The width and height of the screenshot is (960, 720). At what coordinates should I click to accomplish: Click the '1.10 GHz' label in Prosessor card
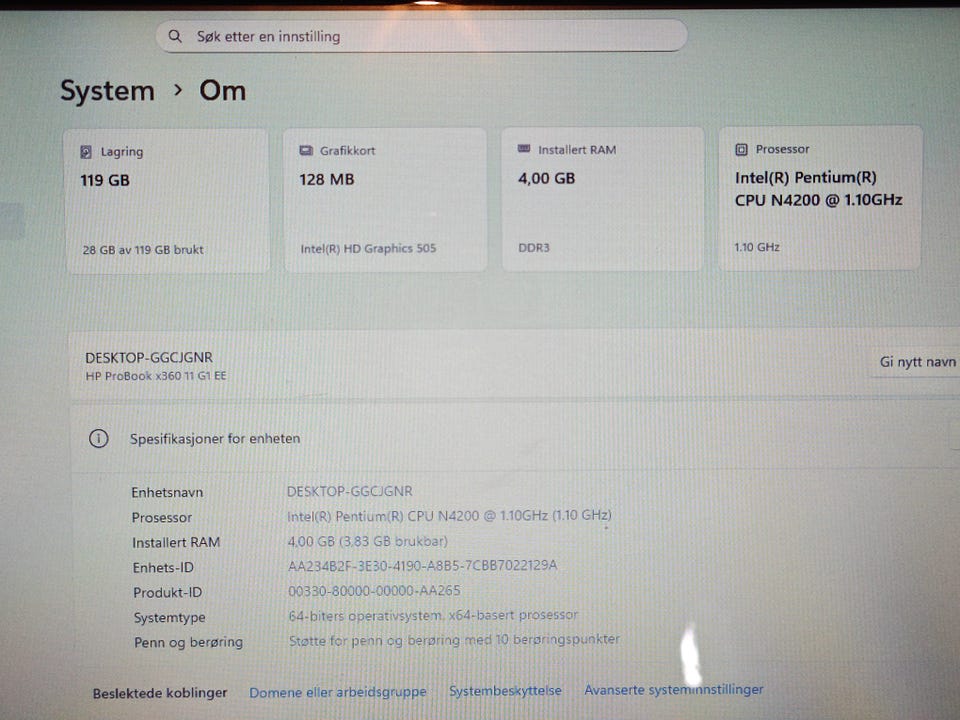click(x=757, y=247)
